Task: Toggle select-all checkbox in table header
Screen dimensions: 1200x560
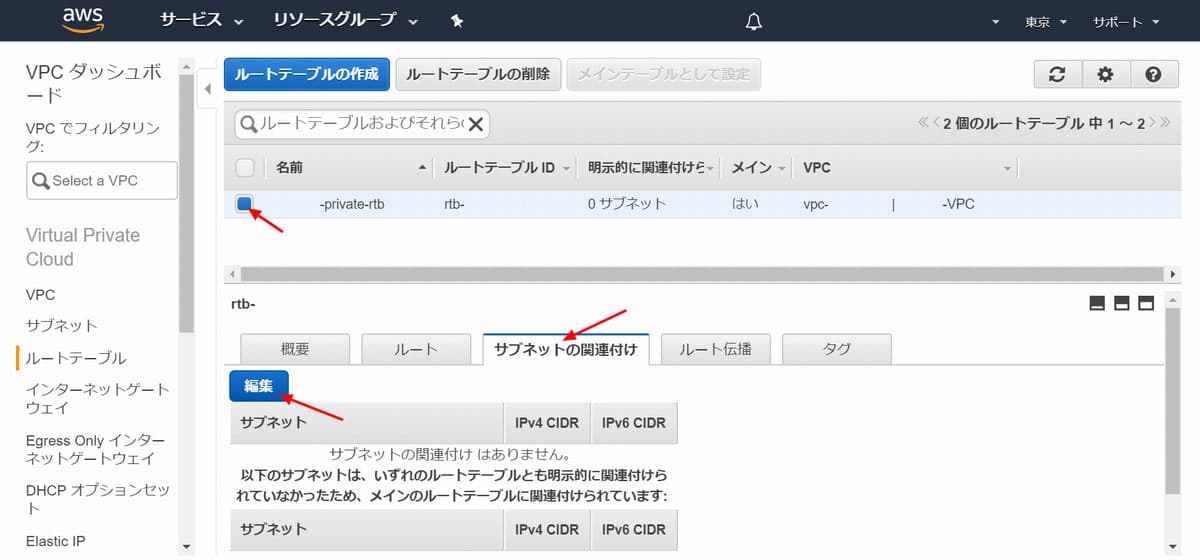Action: [245, 167]
